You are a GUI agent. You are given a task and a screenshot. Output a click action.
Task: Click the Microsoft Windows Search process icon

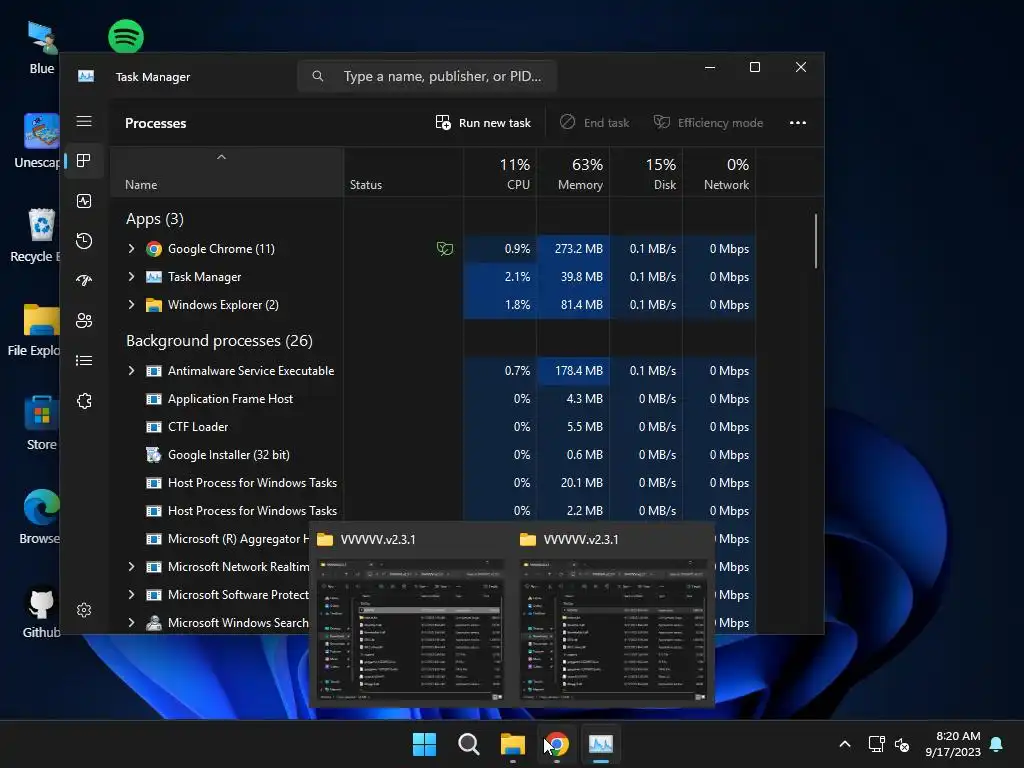(x=153, y=623)
